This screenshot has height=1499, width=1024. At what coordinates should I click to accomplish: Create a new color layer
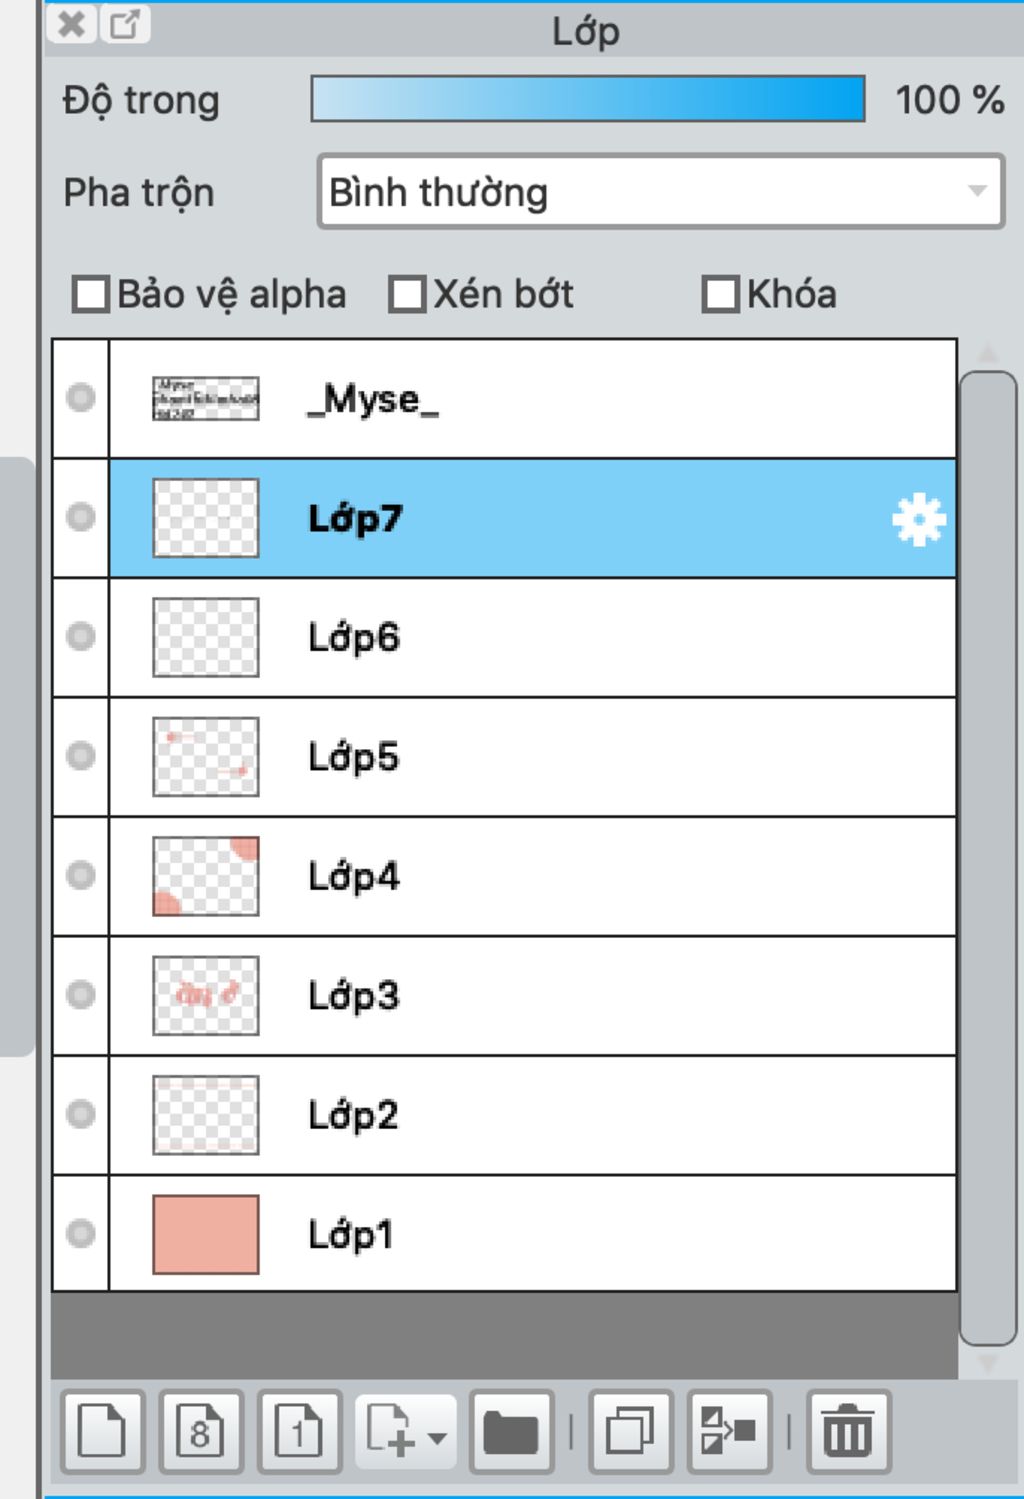102,1432
